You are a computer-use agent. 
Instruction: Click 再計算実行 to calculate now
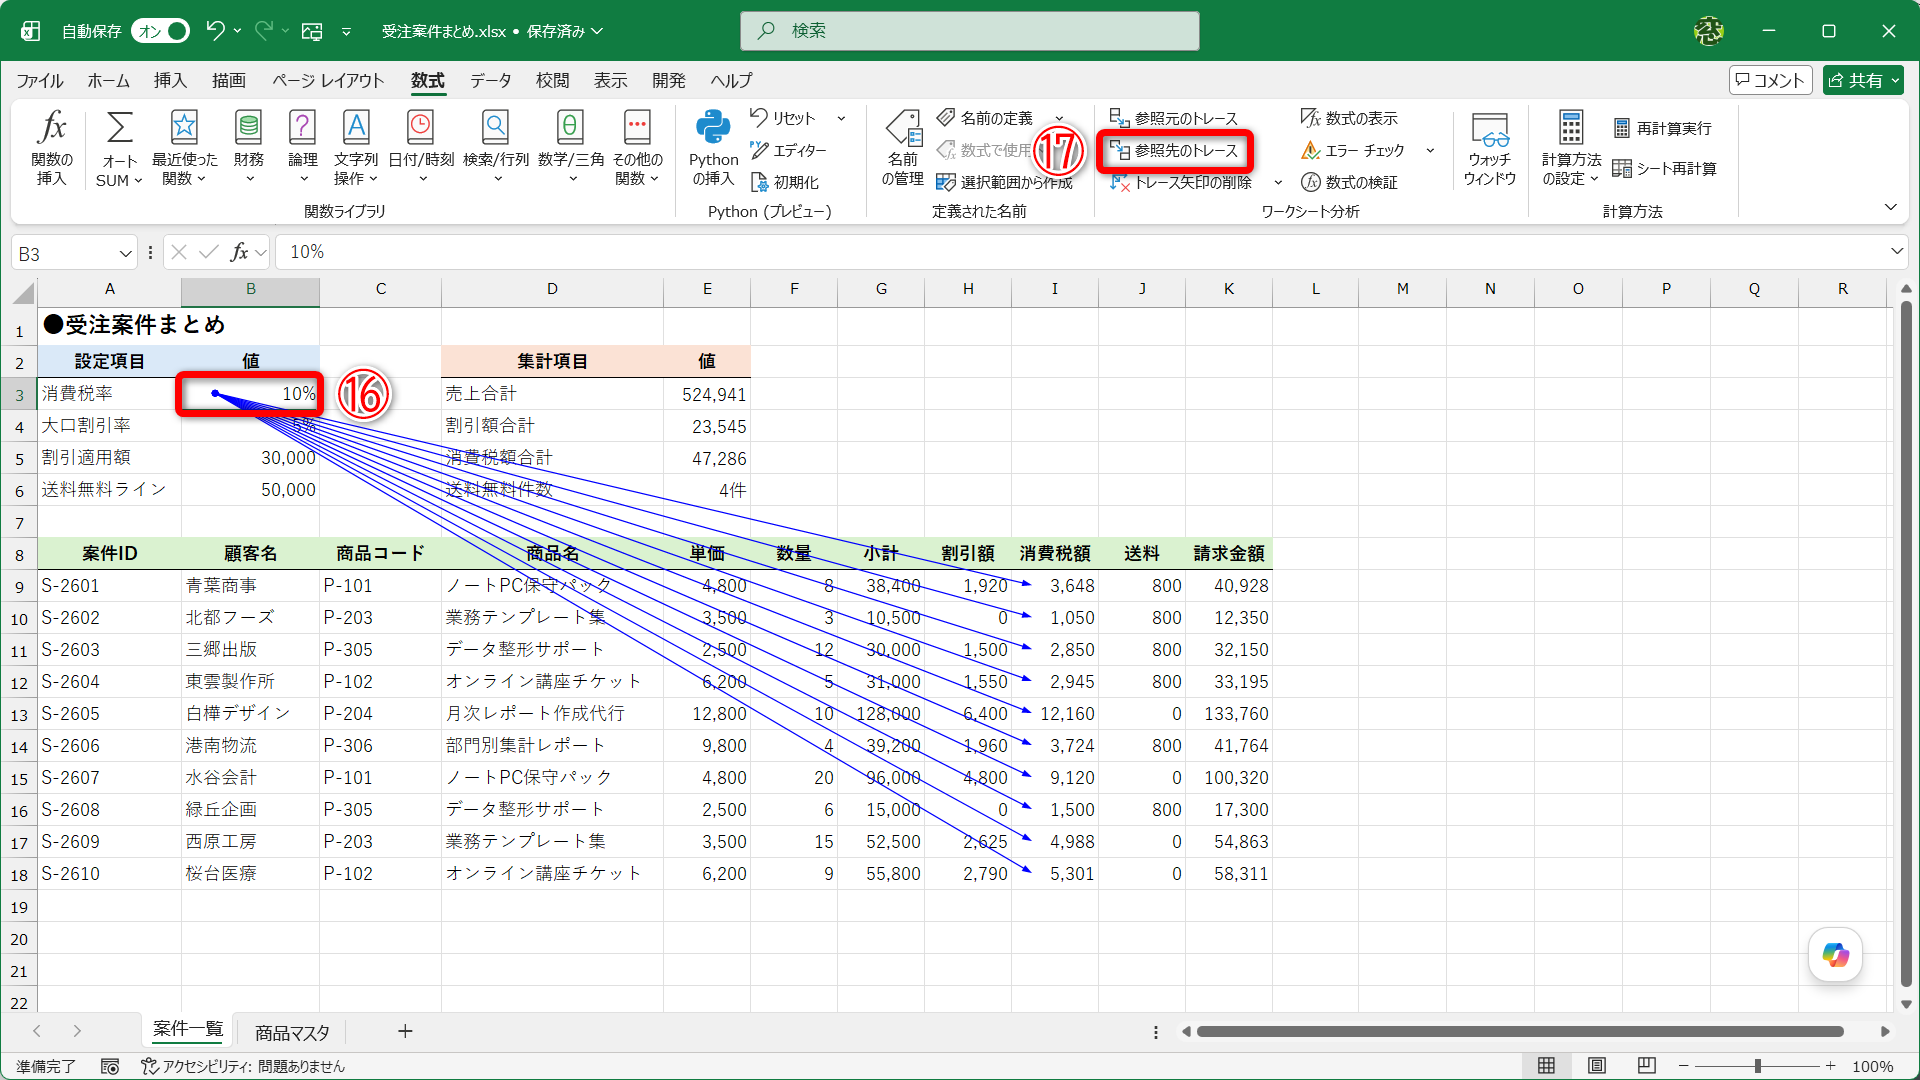coord(1662,128)
